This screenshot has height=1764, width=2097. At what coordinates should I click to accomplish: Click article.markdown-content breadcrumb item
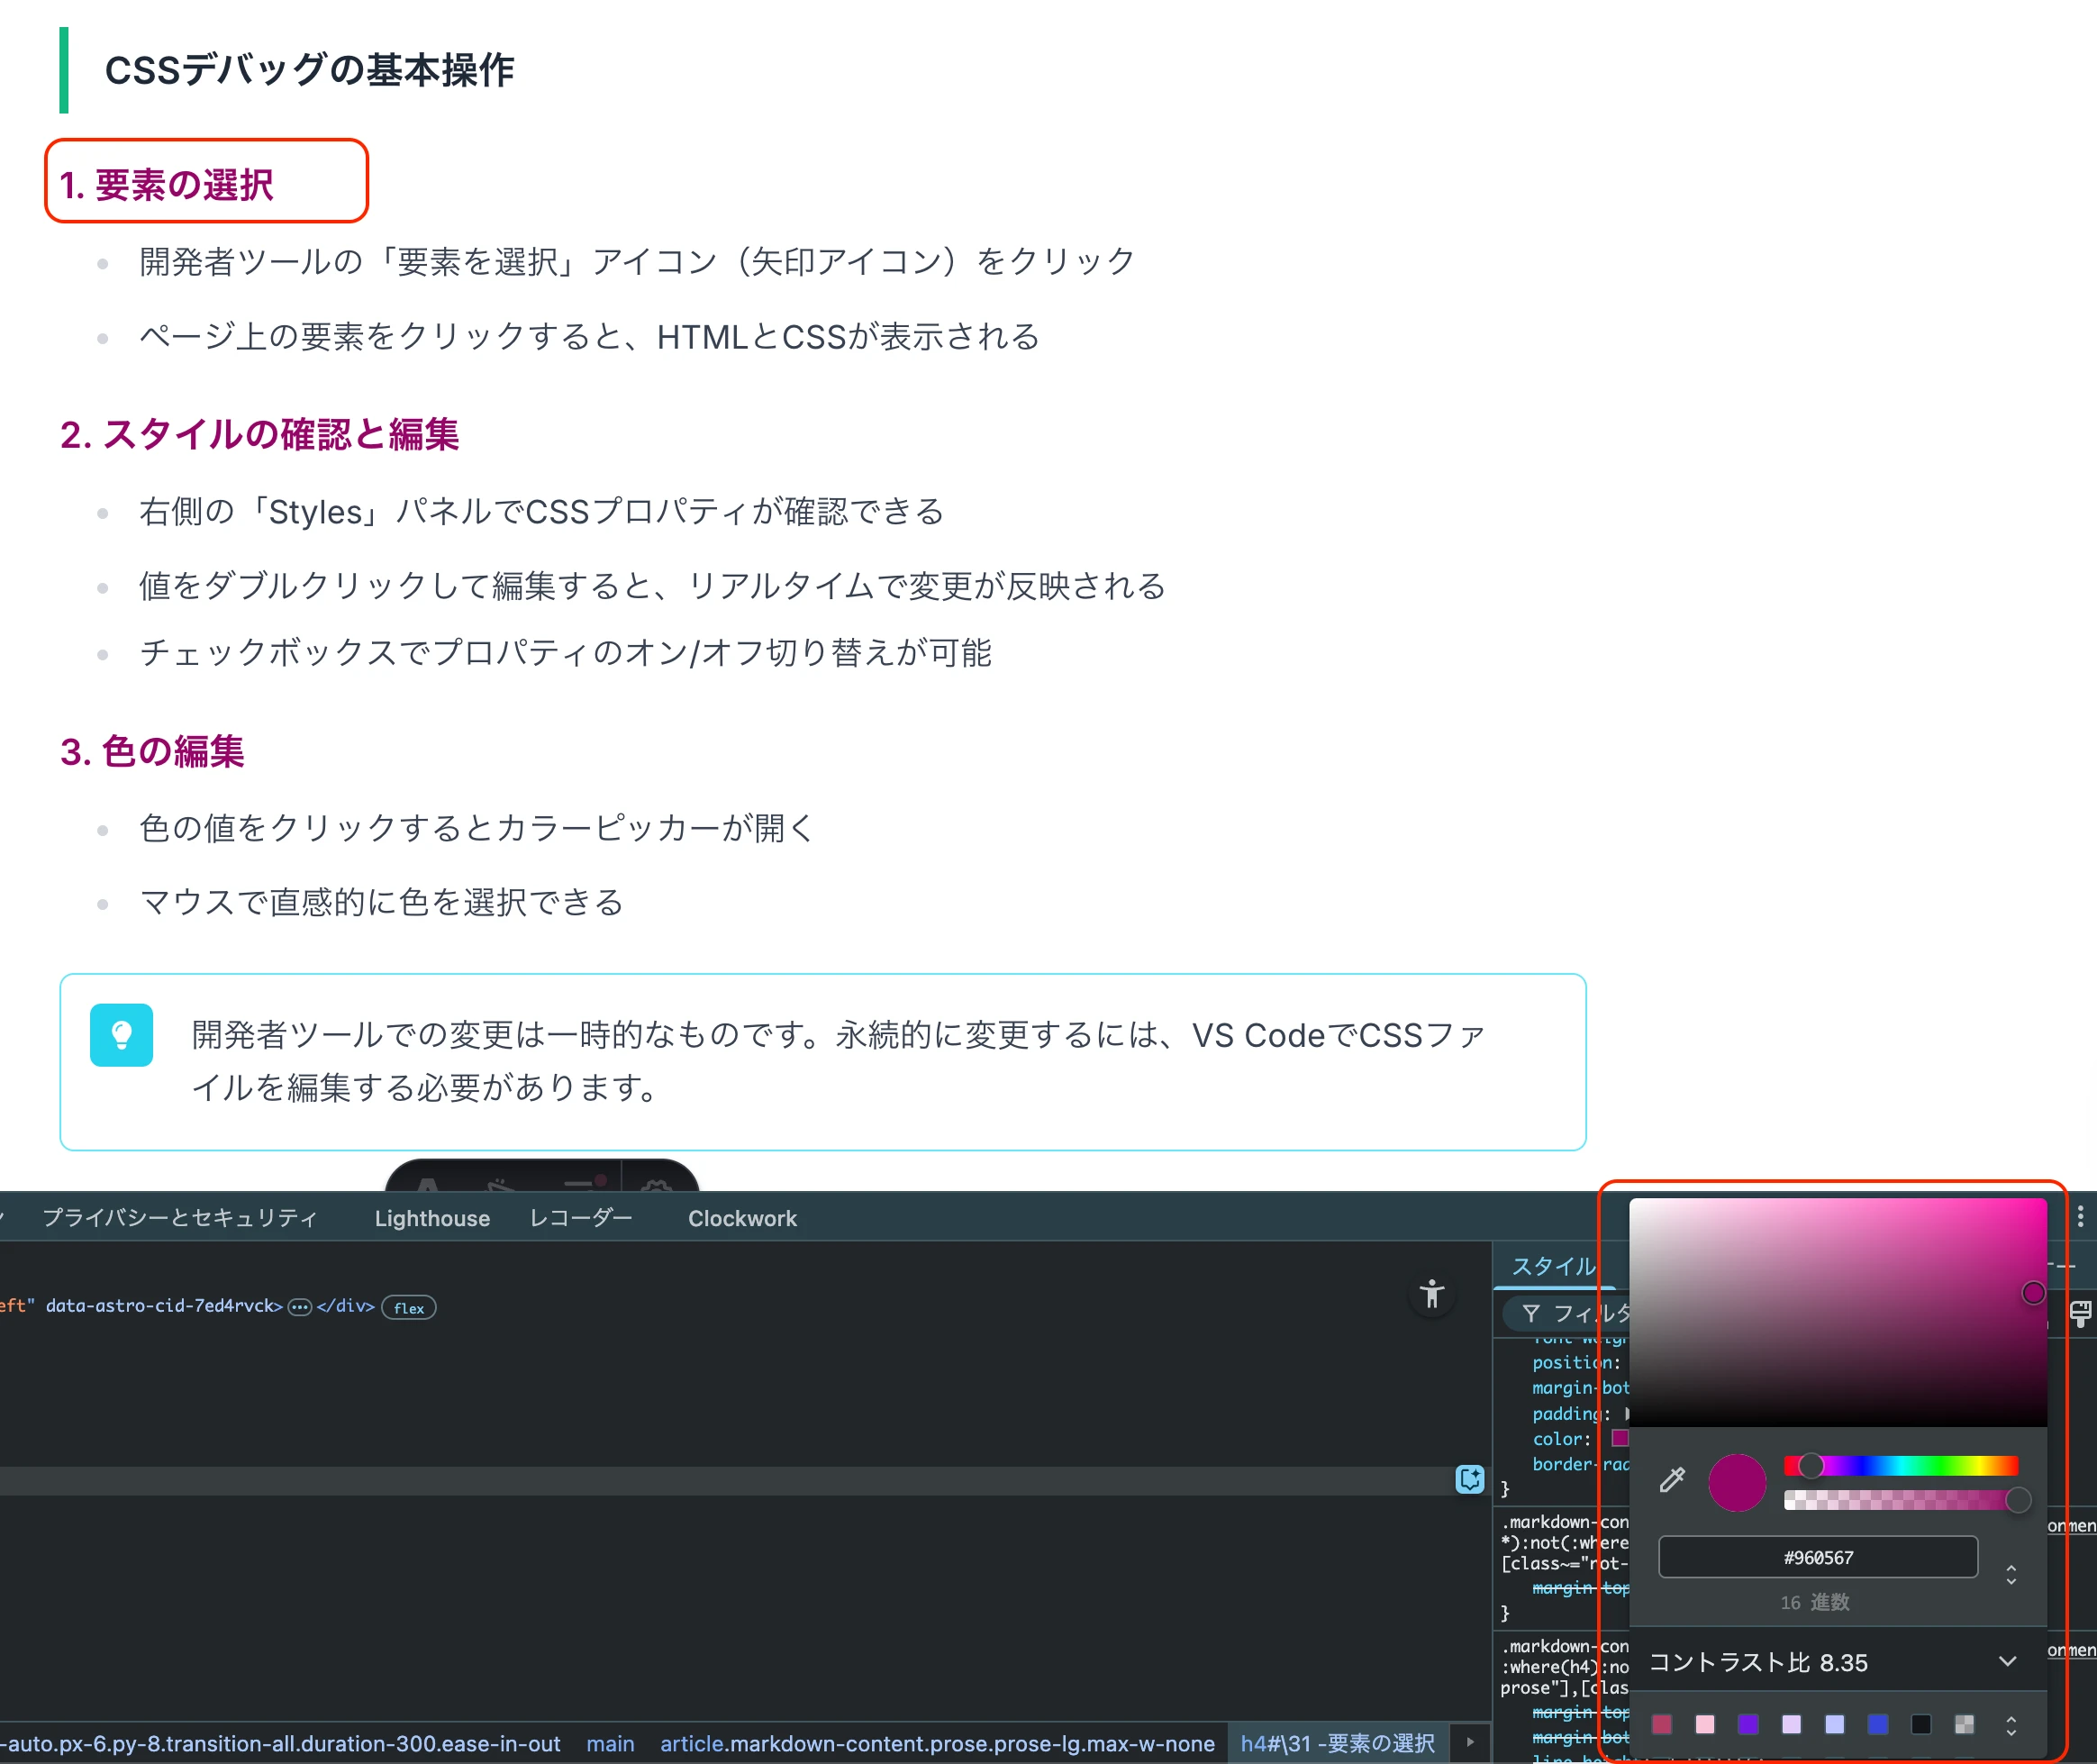(x=937, y=1743)
